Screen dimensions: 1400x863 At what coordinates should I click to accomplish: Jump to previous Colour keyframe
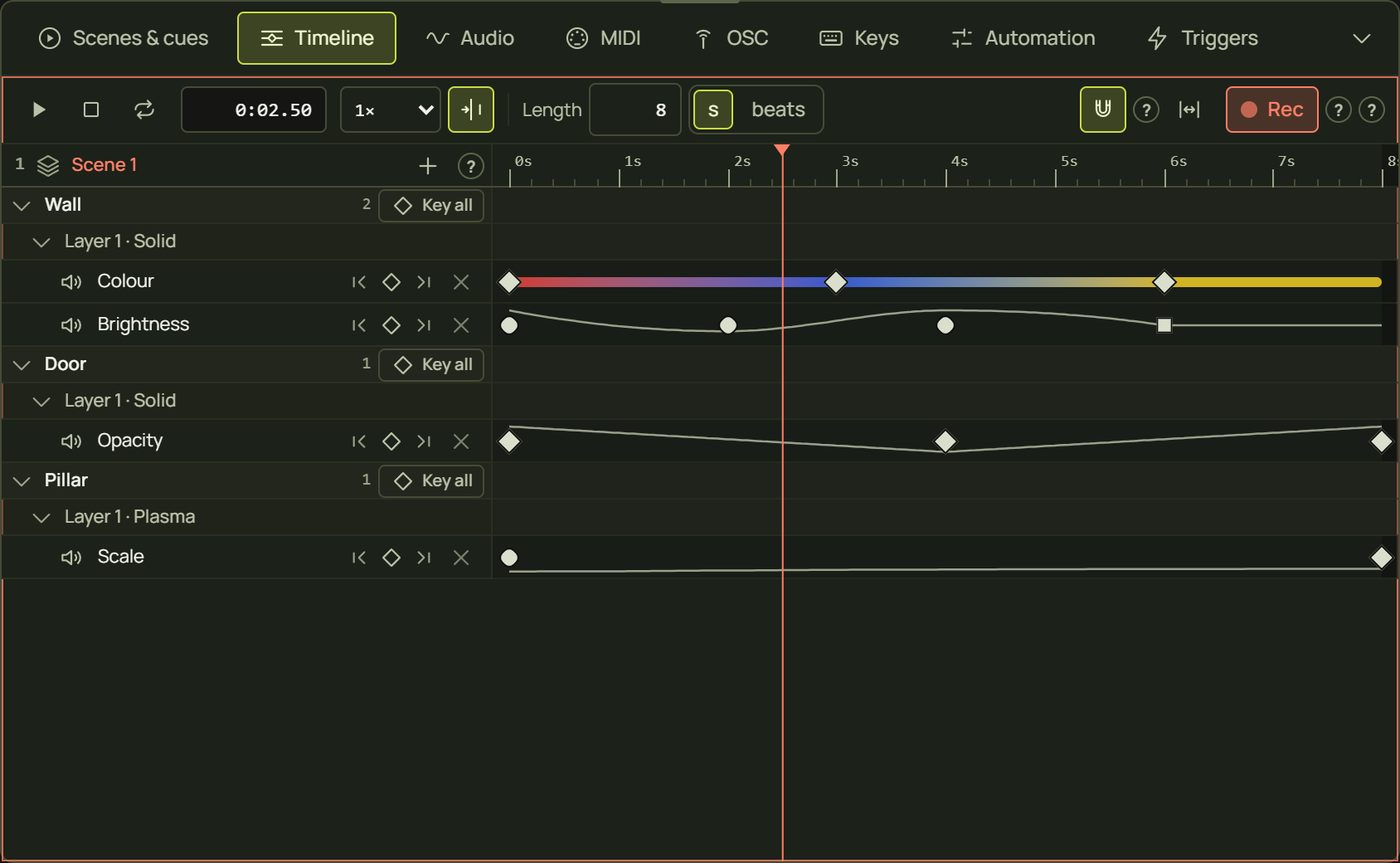click(359, 282)
